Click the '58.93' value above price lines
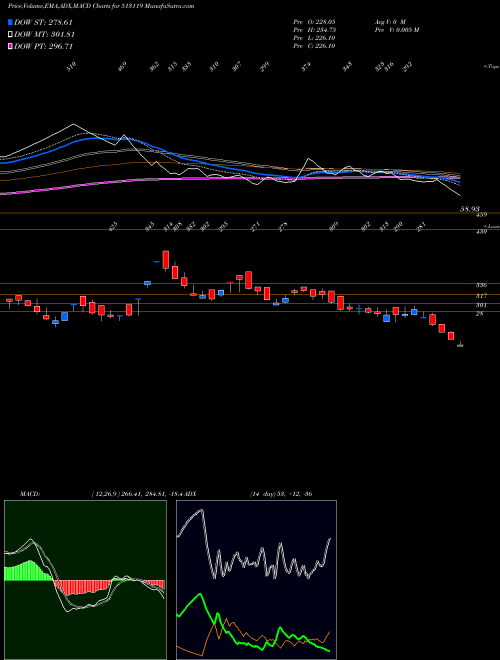The width and height of the screenshot is (500, 660). (471, 208)
